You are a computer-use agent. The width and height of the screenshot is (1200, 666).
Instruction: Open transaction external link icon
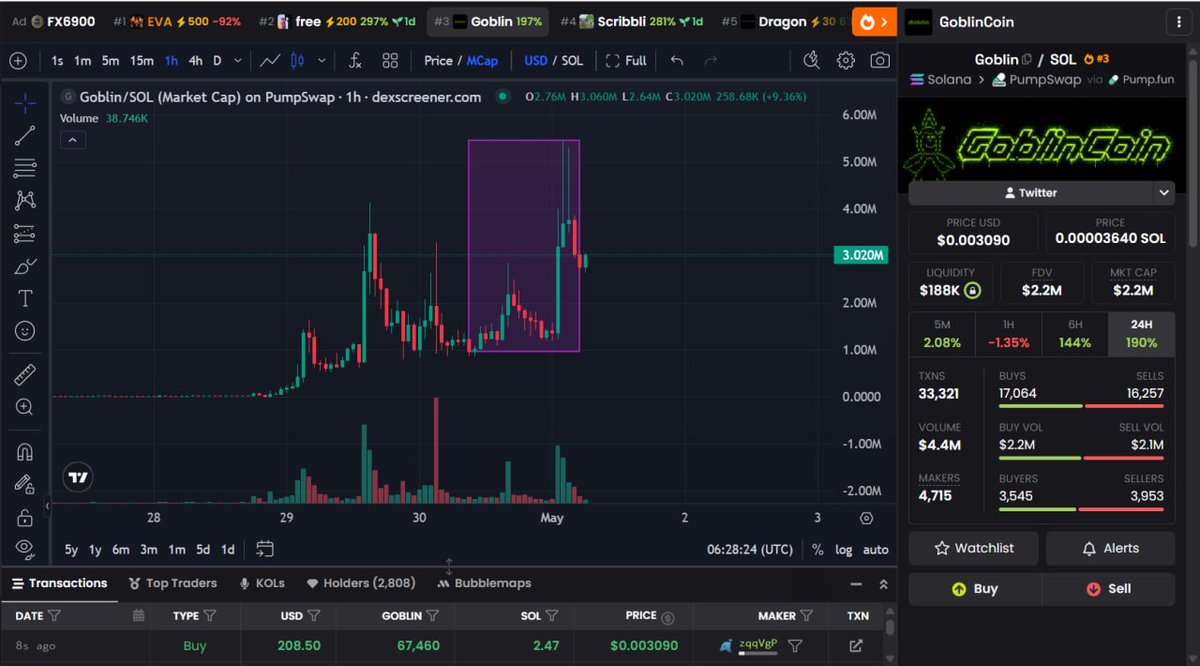tap(856, 646)
